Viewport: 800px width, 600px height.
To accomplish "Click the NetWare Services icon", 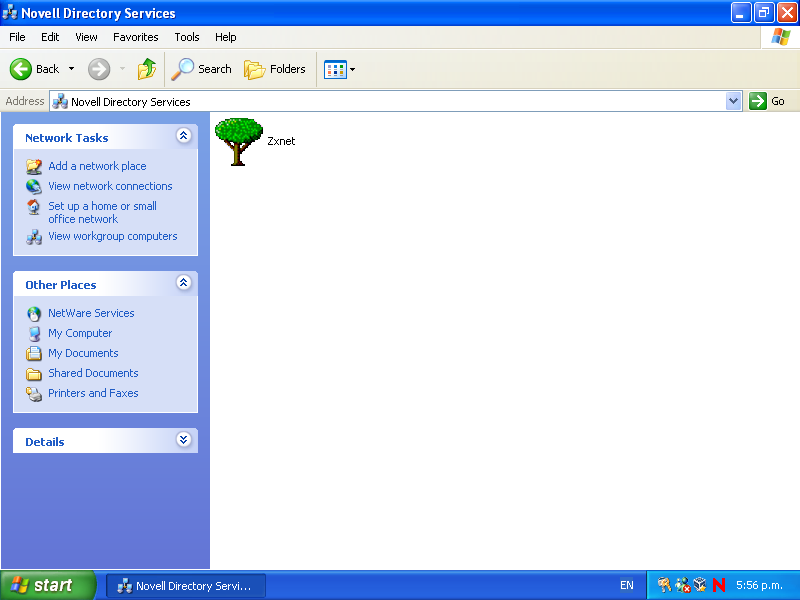I will (34, 314).
